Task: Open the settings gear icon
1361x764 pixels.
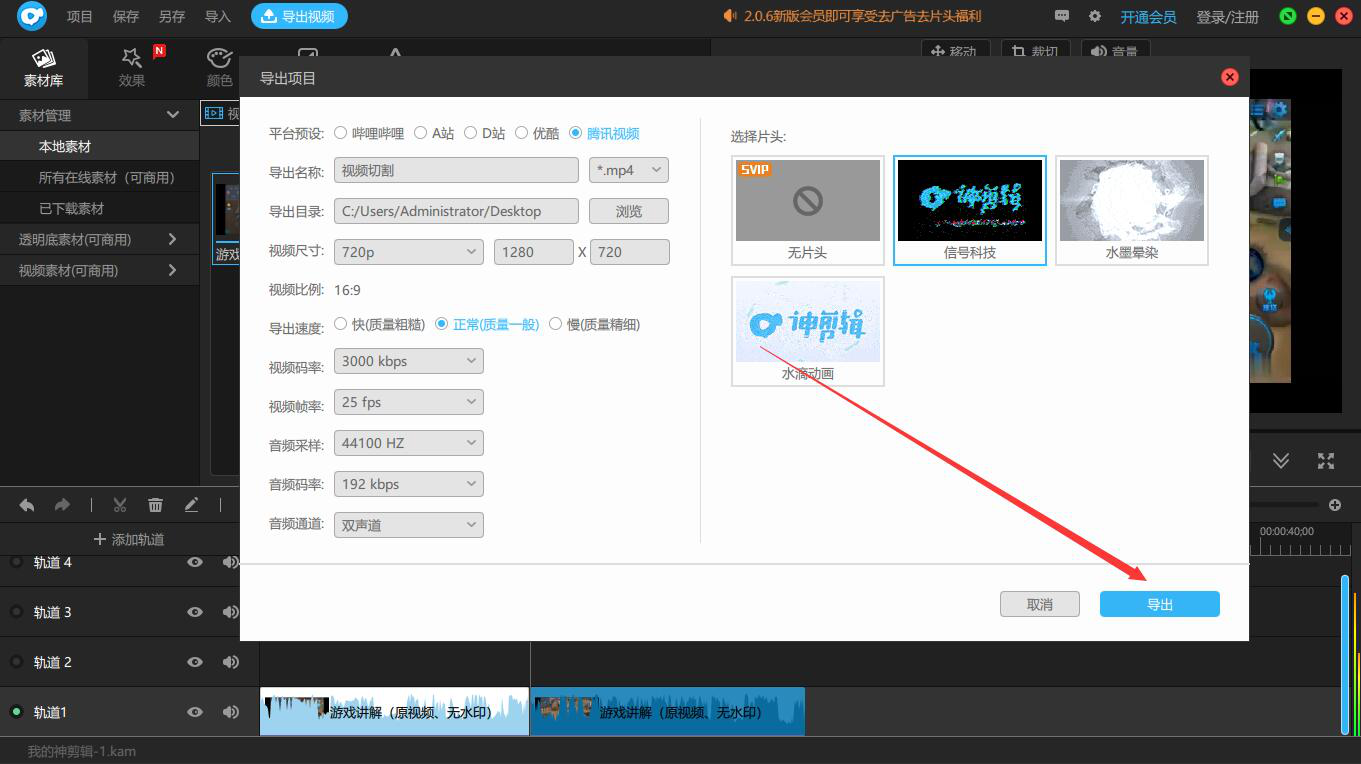Action: click(x=1095, y=16)
